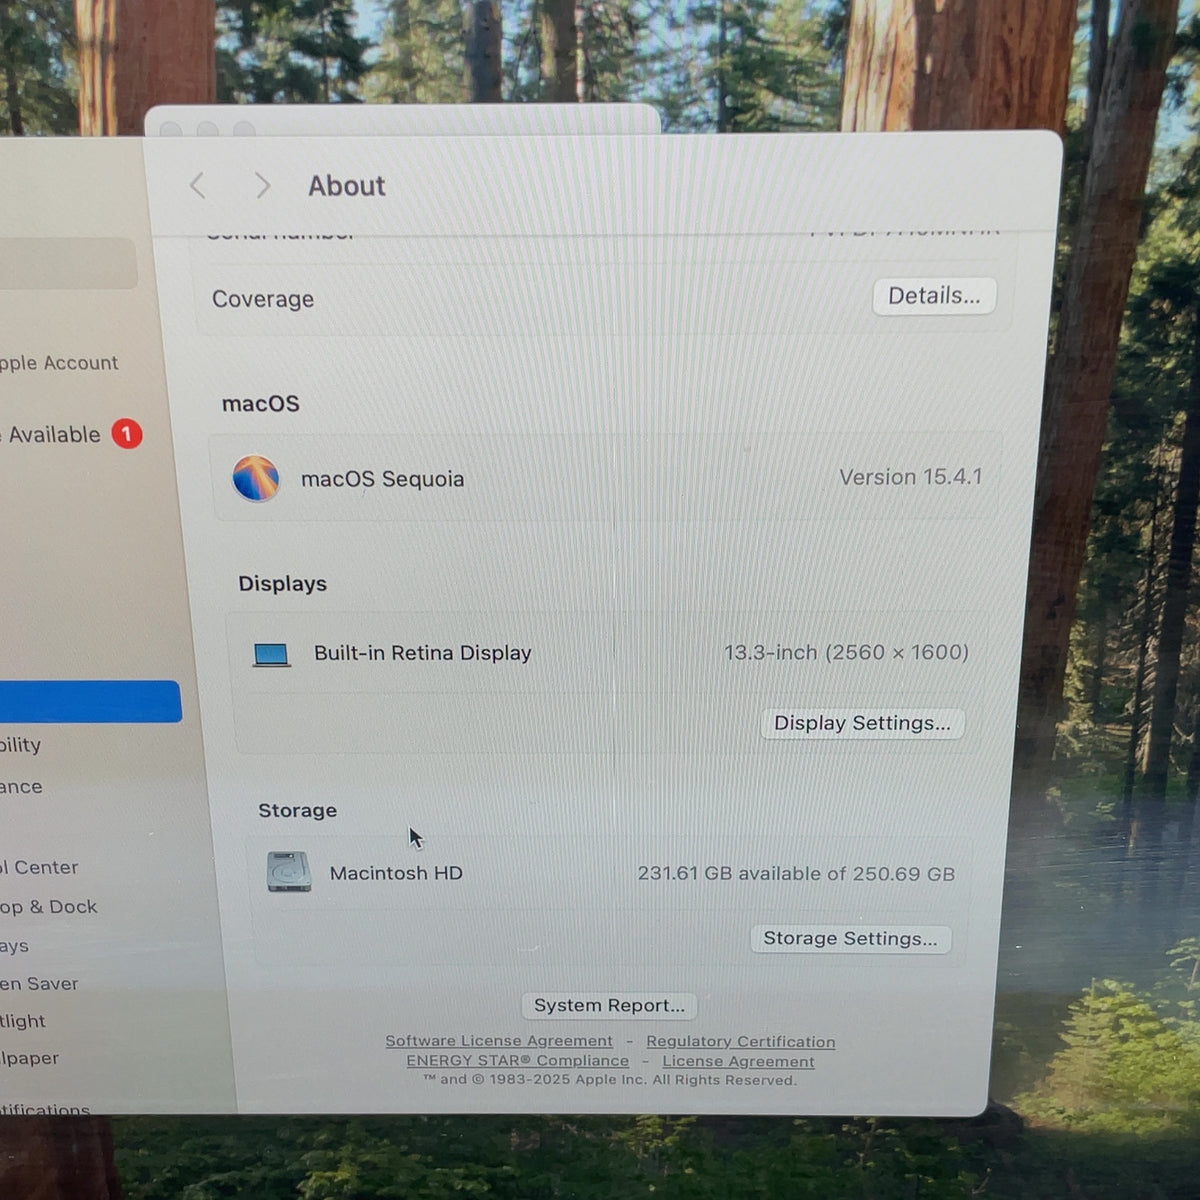Click the macOS Sequoia logo icon

tap(256, 478)
